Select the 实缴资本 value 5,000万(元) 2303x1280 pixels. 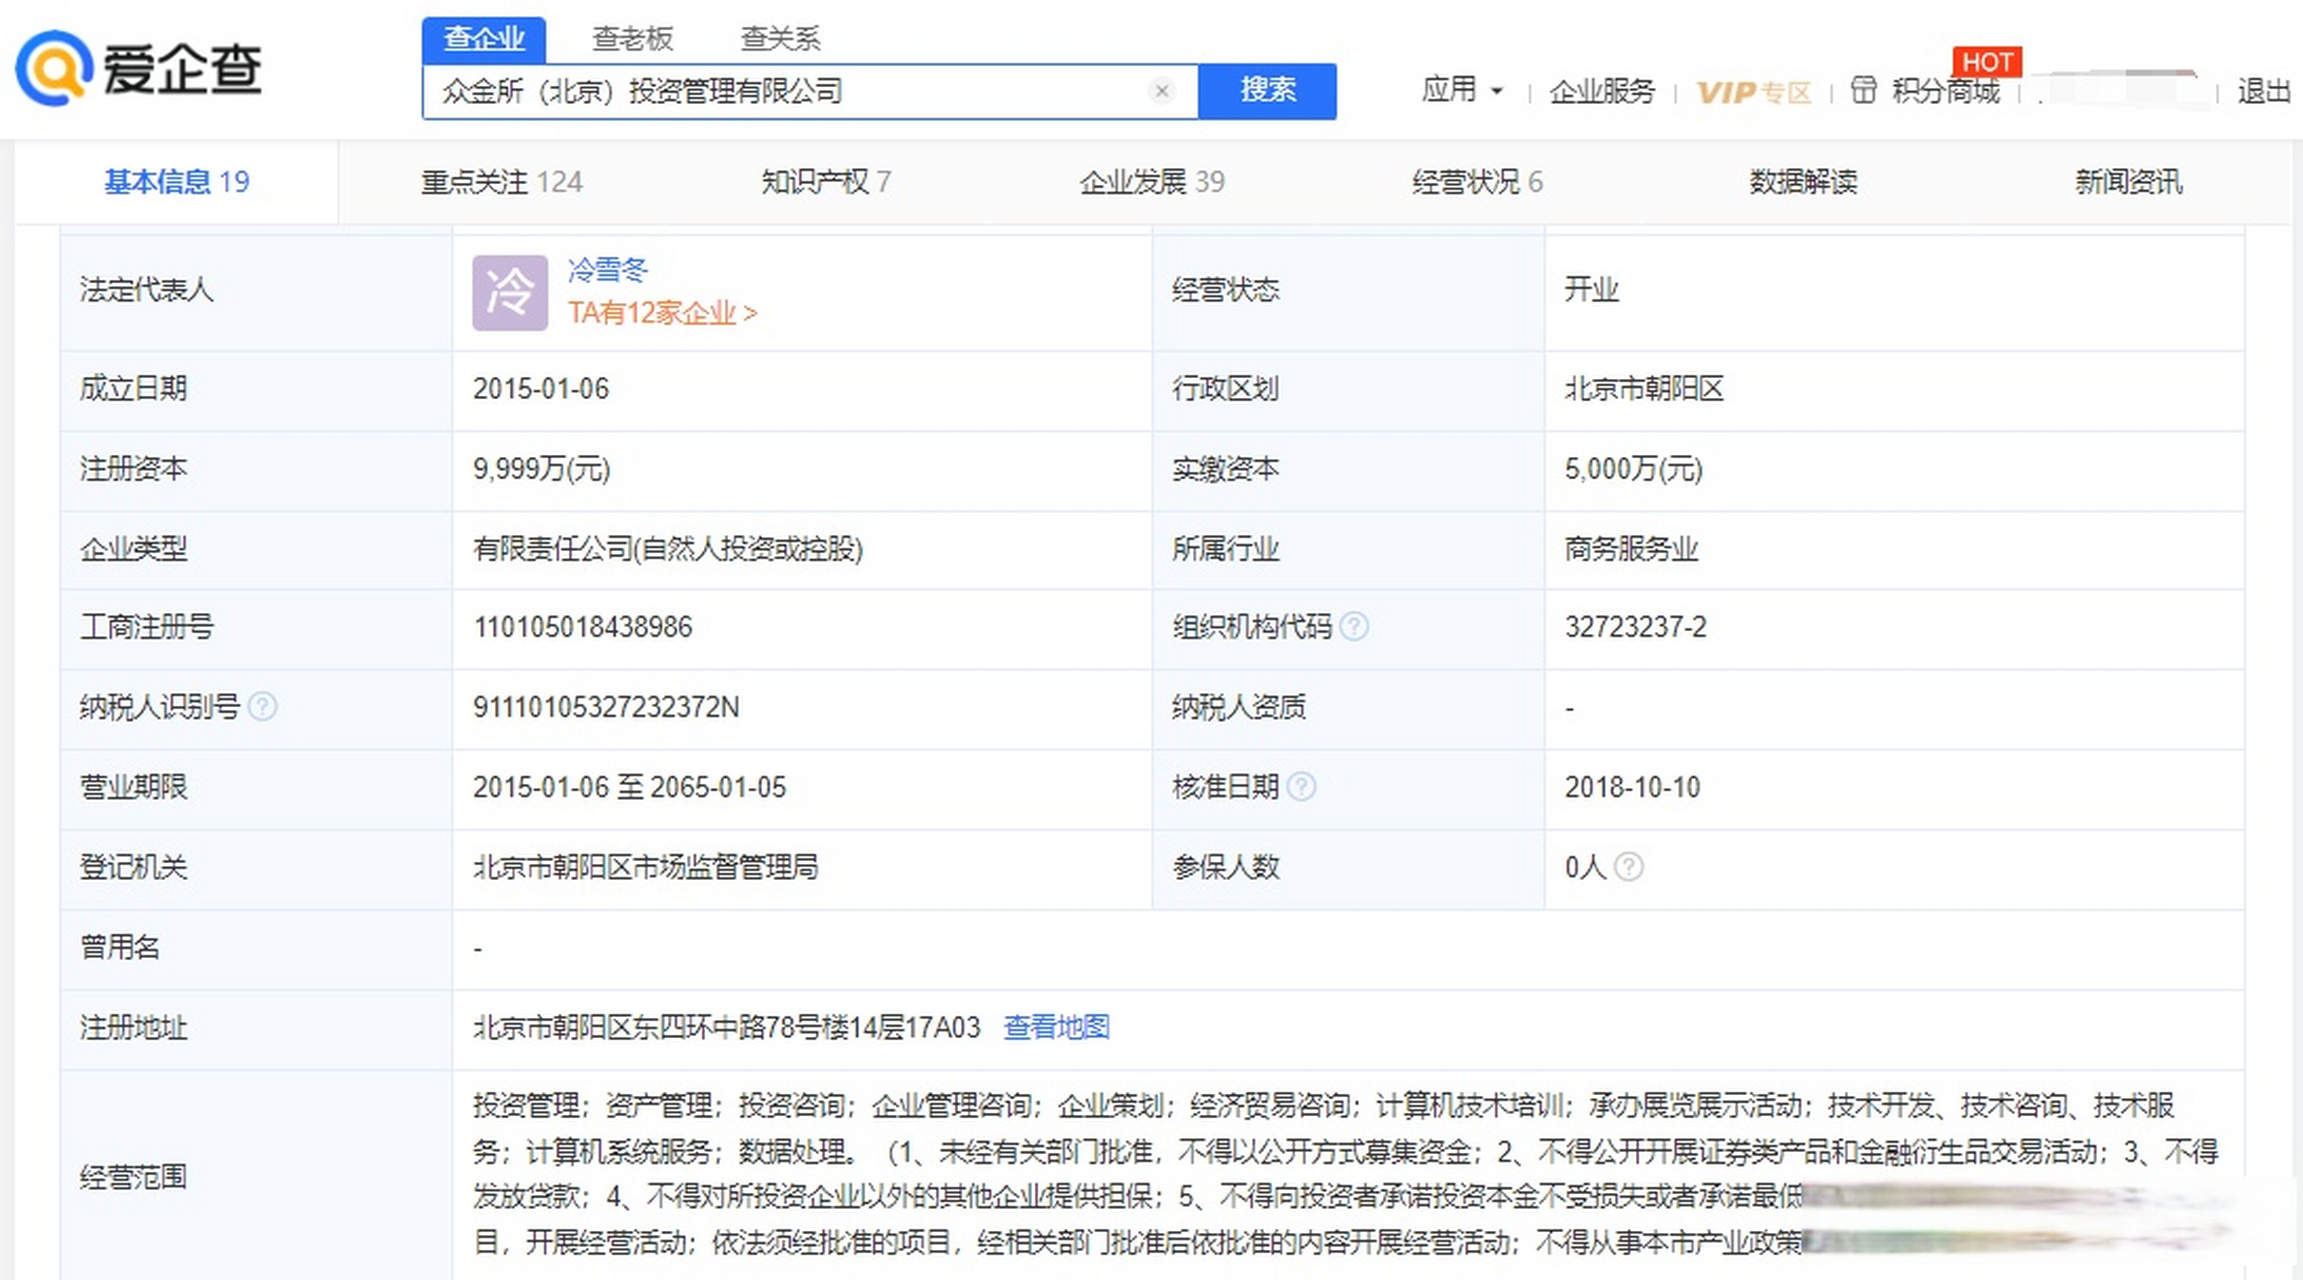[1633, 469]
